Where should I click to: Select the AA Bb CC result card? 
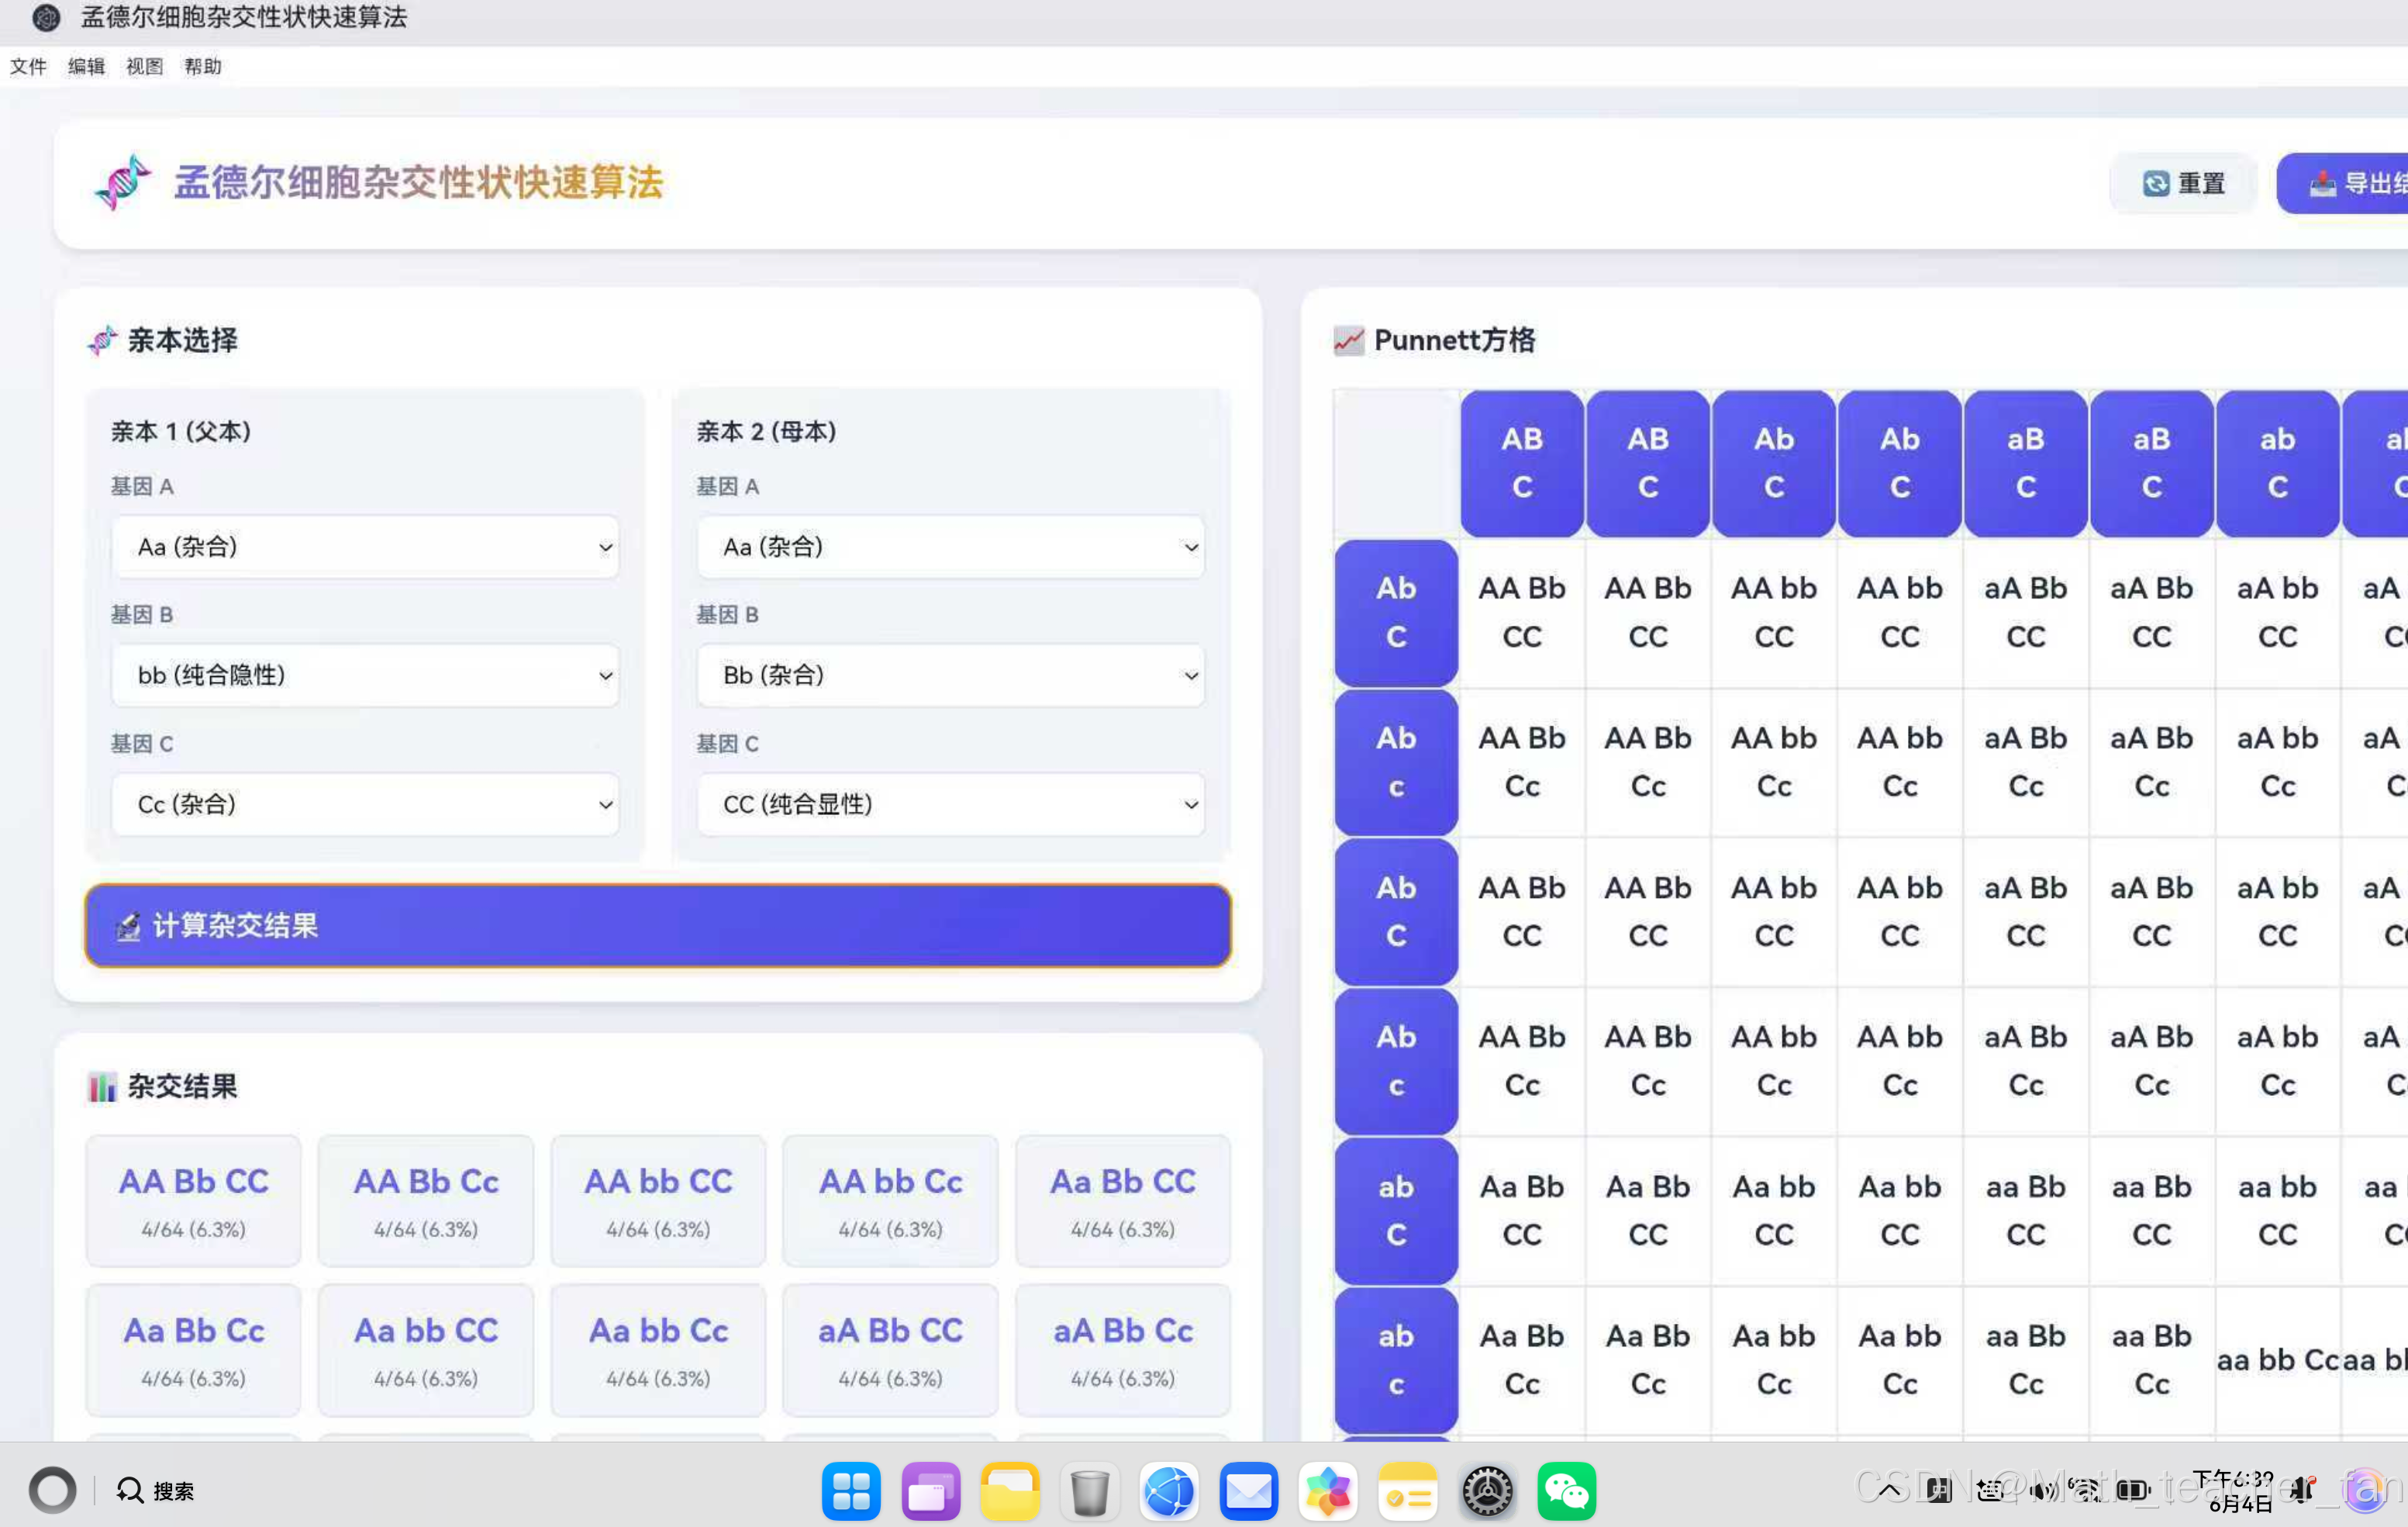(193, 1201)
